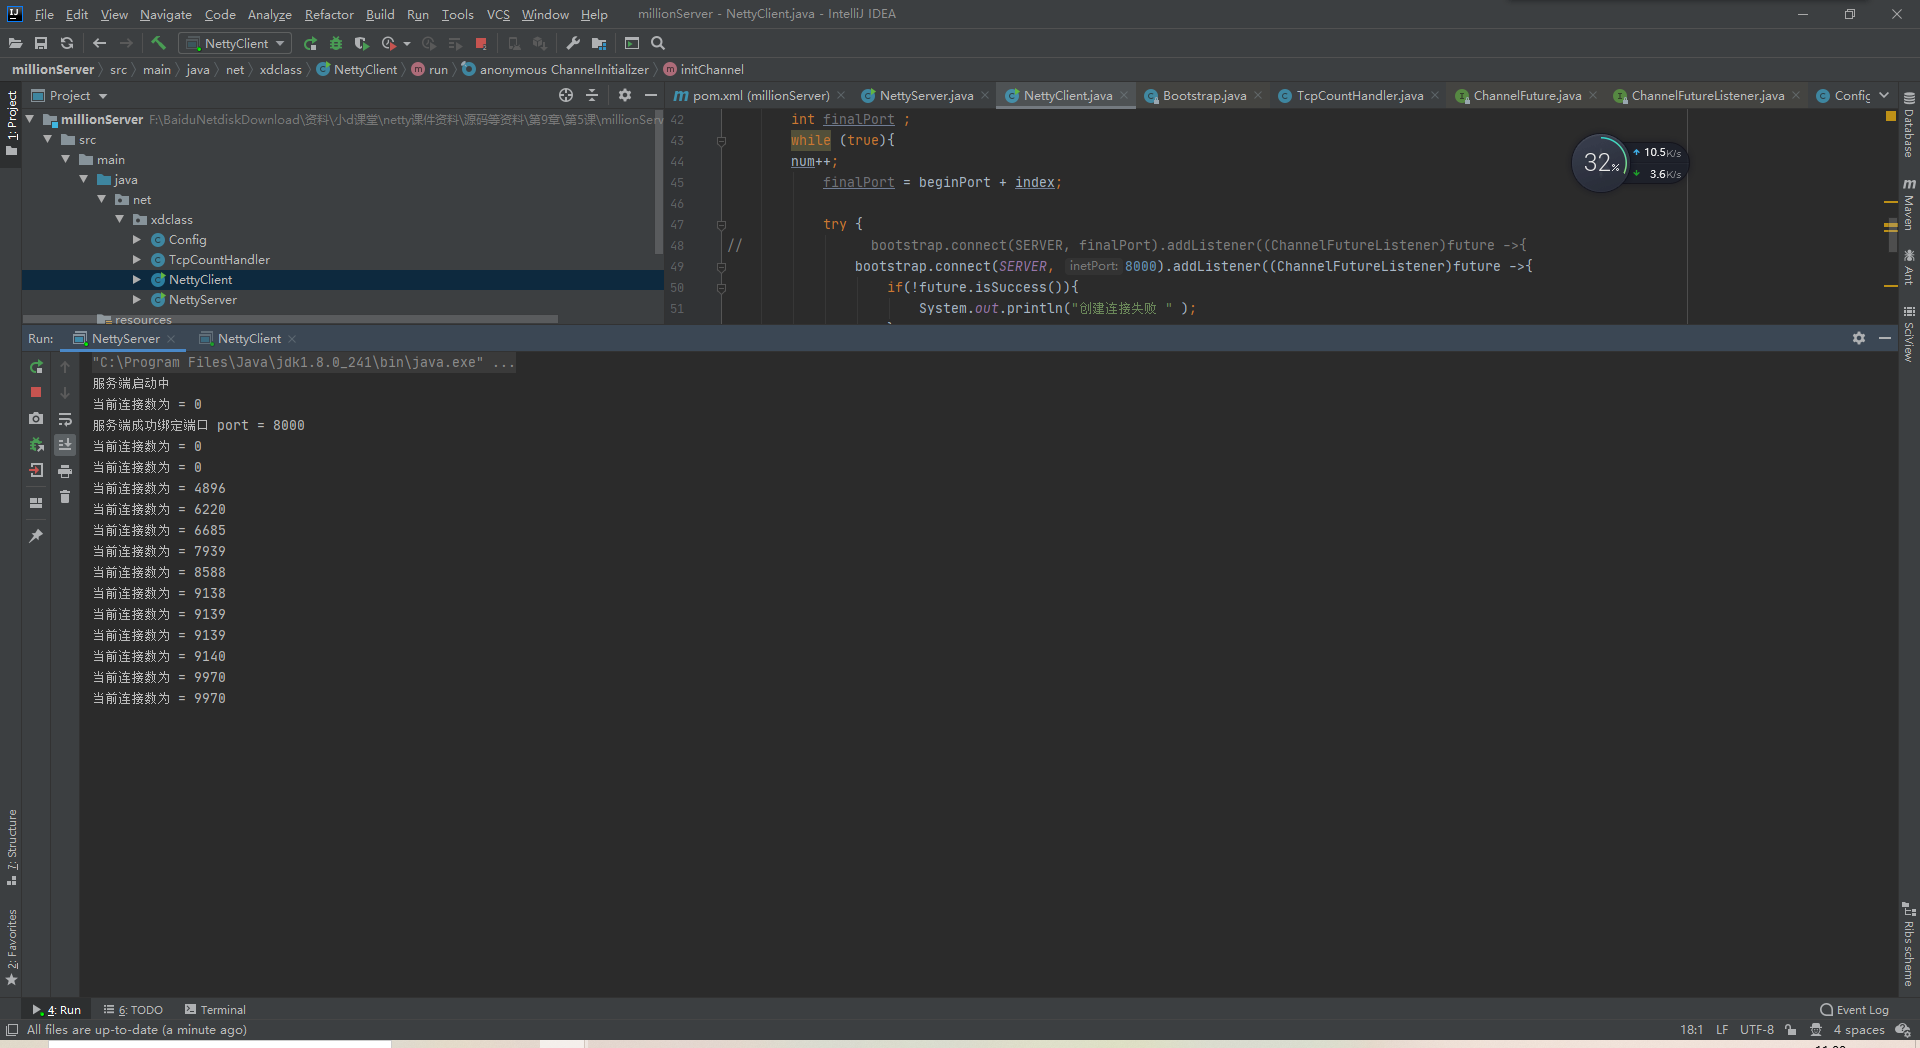Expand the Config class tree node
Image resolution: width=1920 pixels, height=1048 pixels.
[137, 240]
